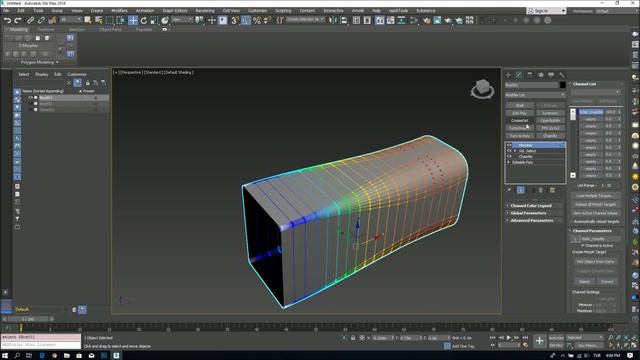
Task: Toggle the Percent Snap icon
Action: point(257,20)
